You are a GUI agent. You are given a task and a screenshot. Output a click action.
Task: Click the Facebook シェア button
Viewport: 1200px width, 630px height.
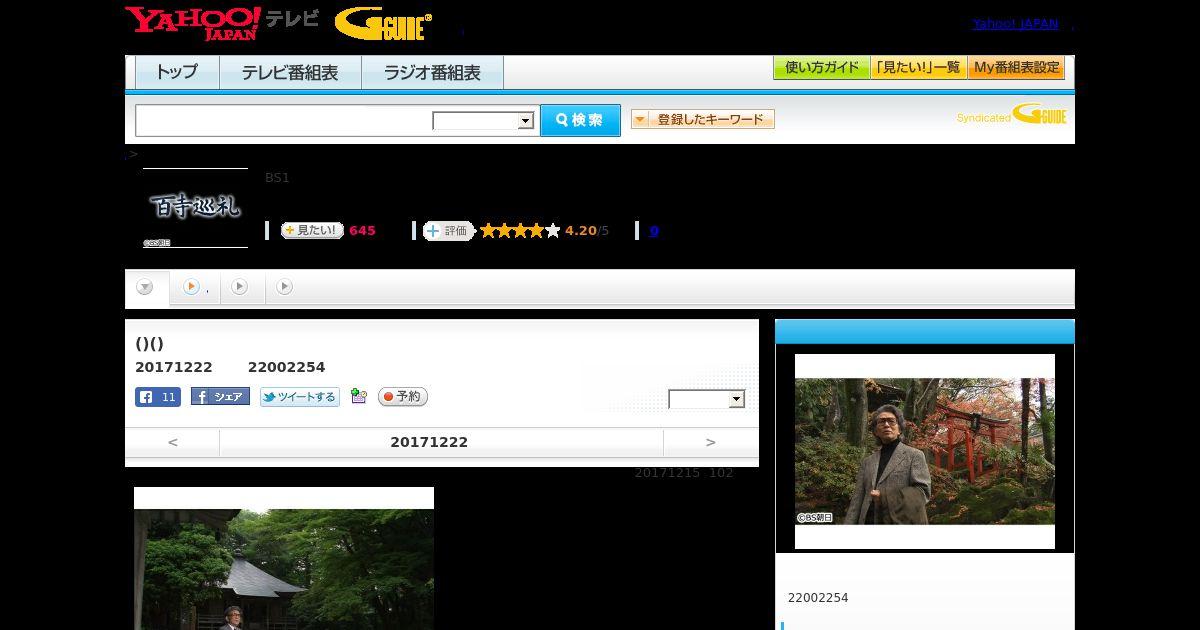click(220, 397)
